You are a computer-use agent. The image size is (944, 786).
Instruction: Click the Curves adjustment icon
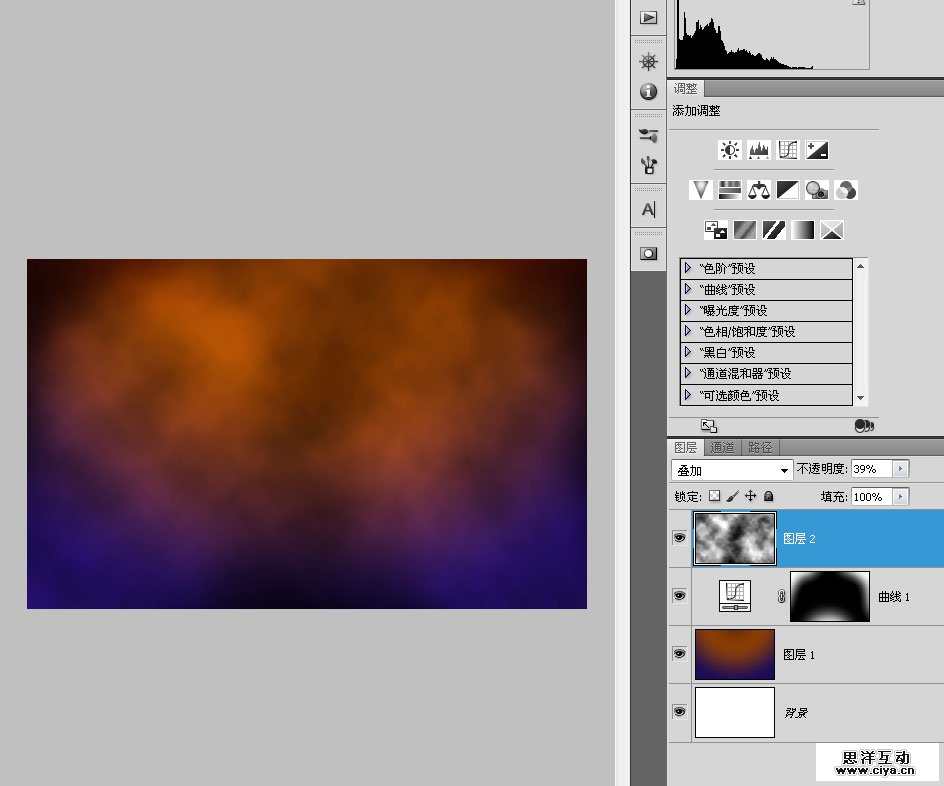788,151
